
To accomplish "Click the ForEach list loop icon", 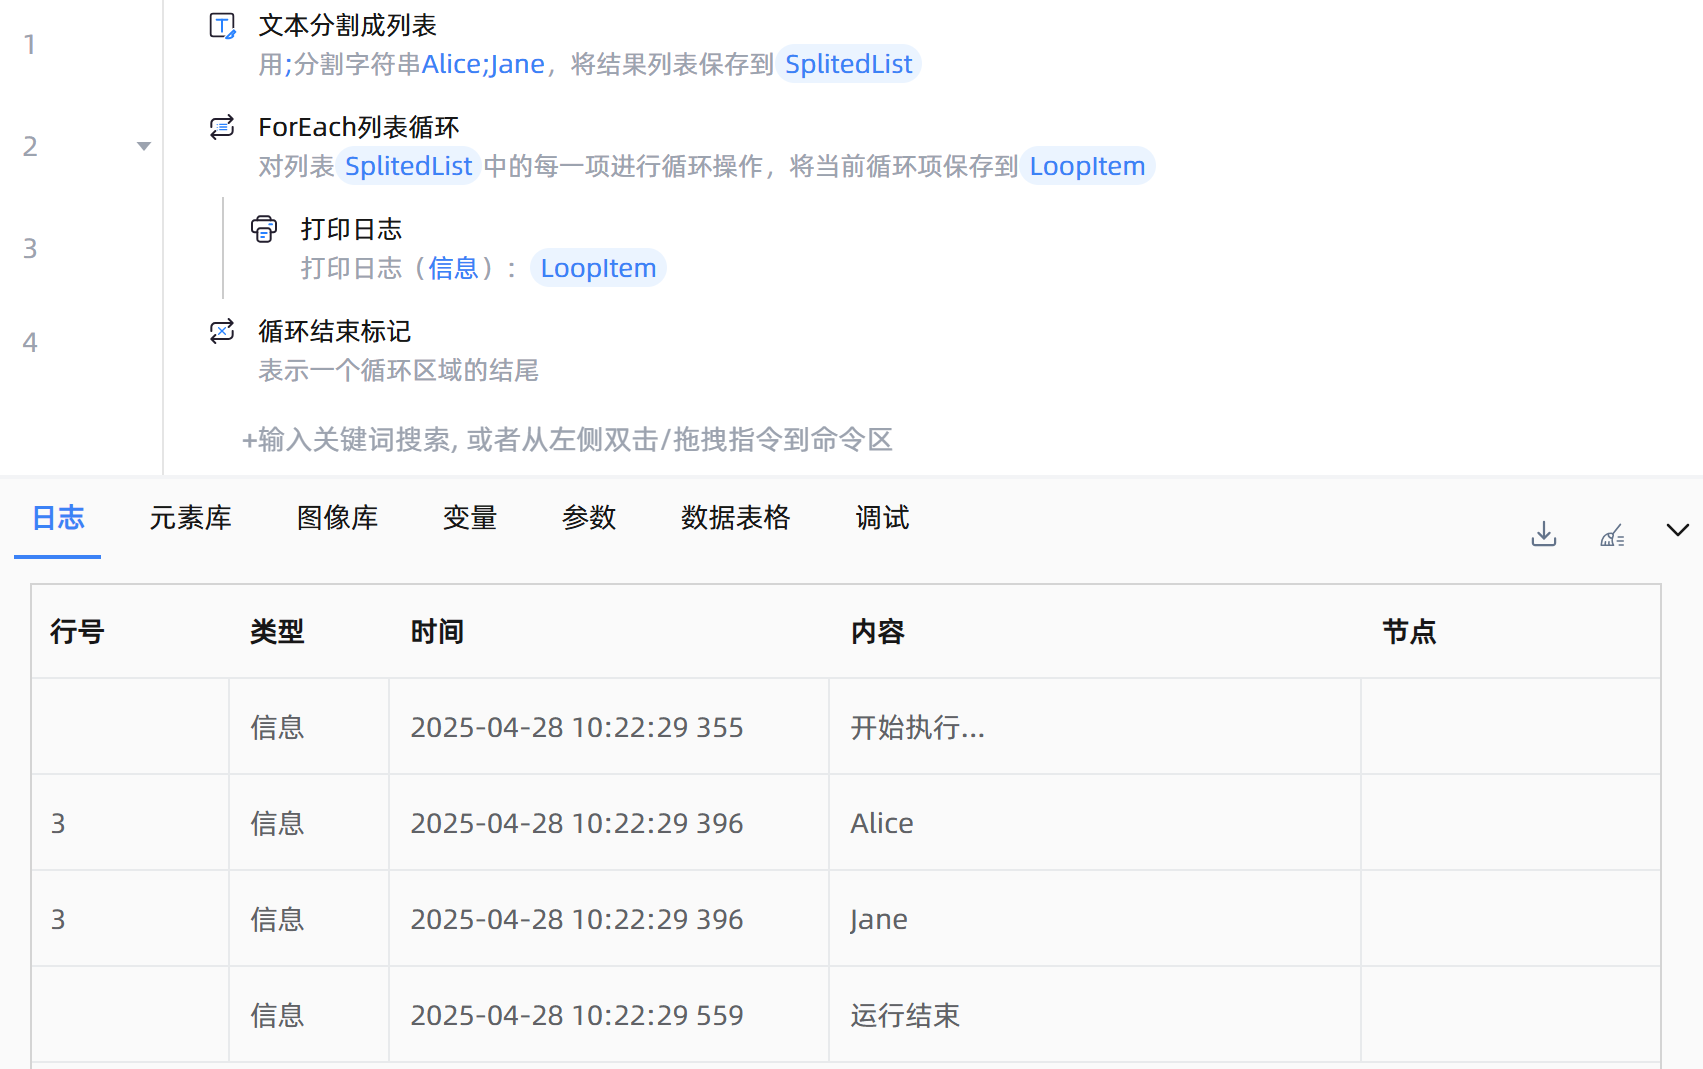I will [x=222, y=127].
